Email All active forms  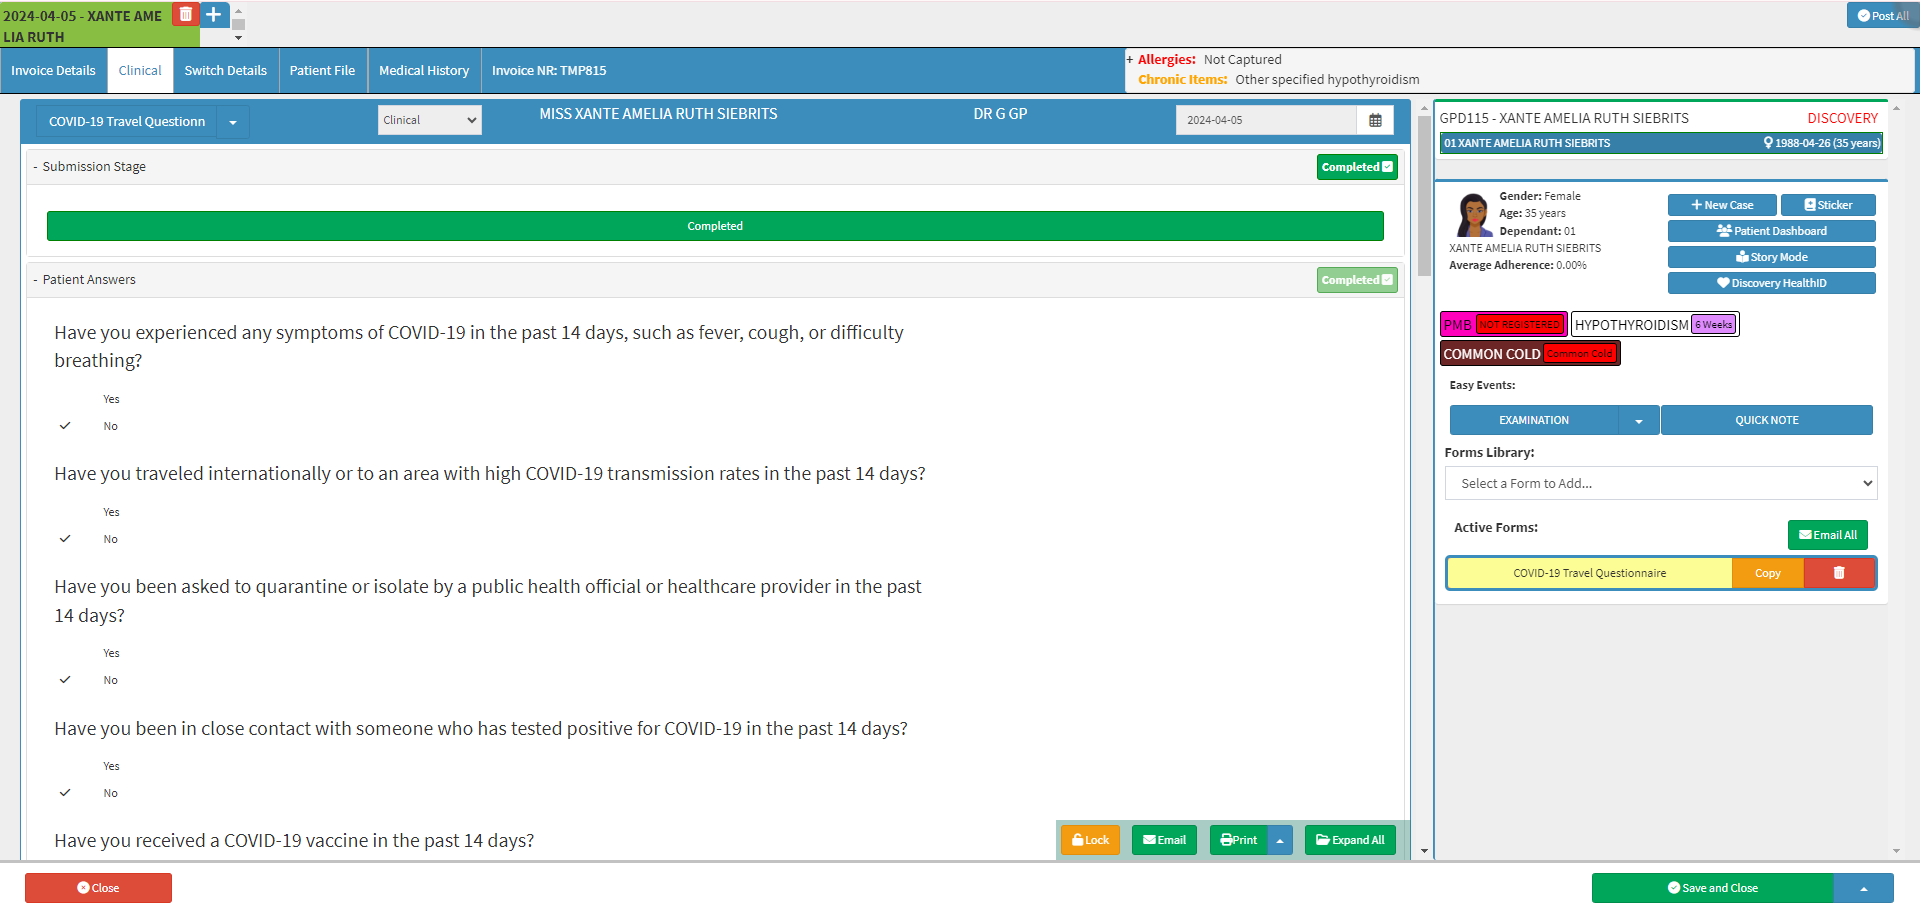[1828, 535]
